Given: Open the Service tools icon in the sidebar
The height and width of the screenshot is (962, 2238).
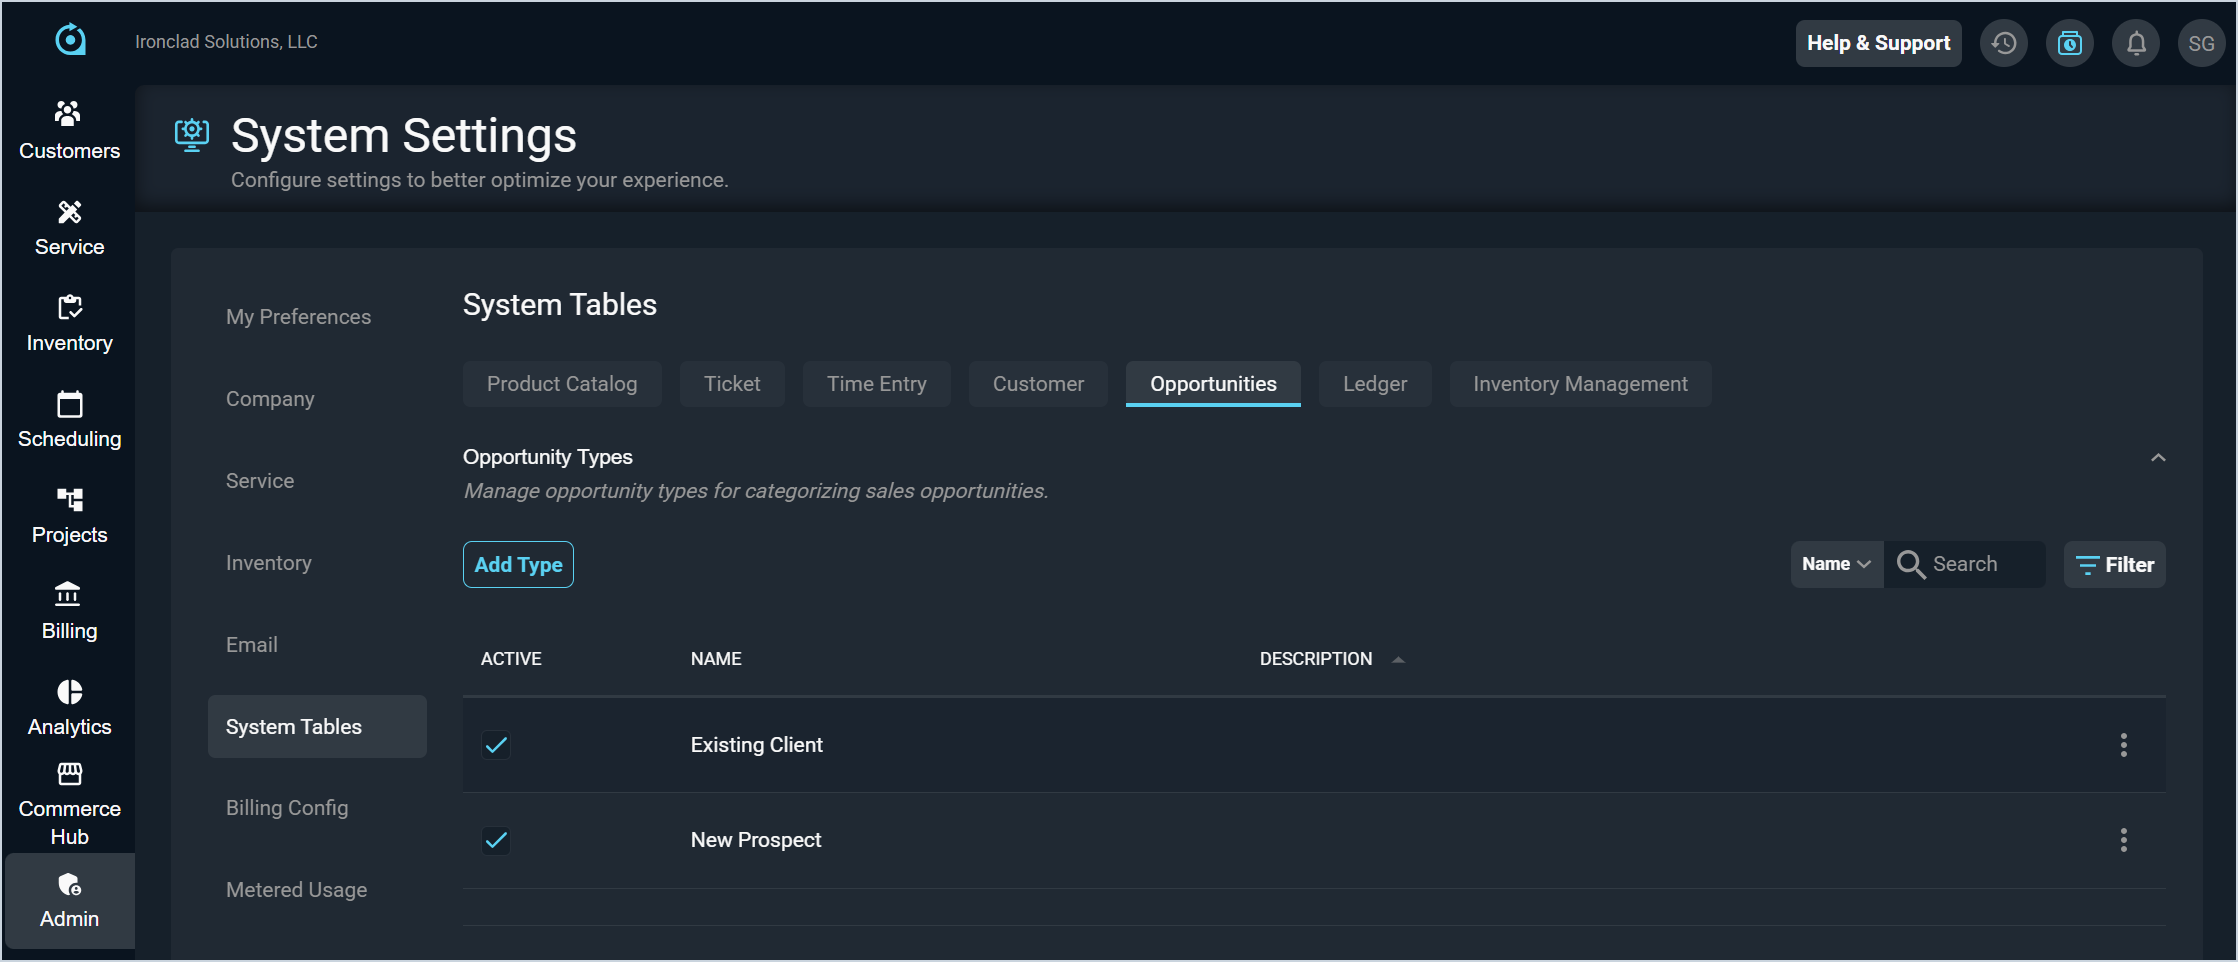Looking at the screenshot, I should tap(69, 212).
